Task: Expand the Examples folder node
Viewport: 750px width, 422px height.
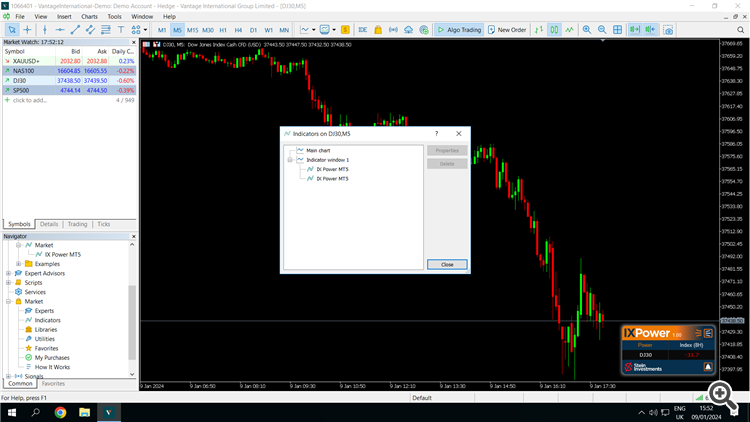Action: click(x=19, y=264)
